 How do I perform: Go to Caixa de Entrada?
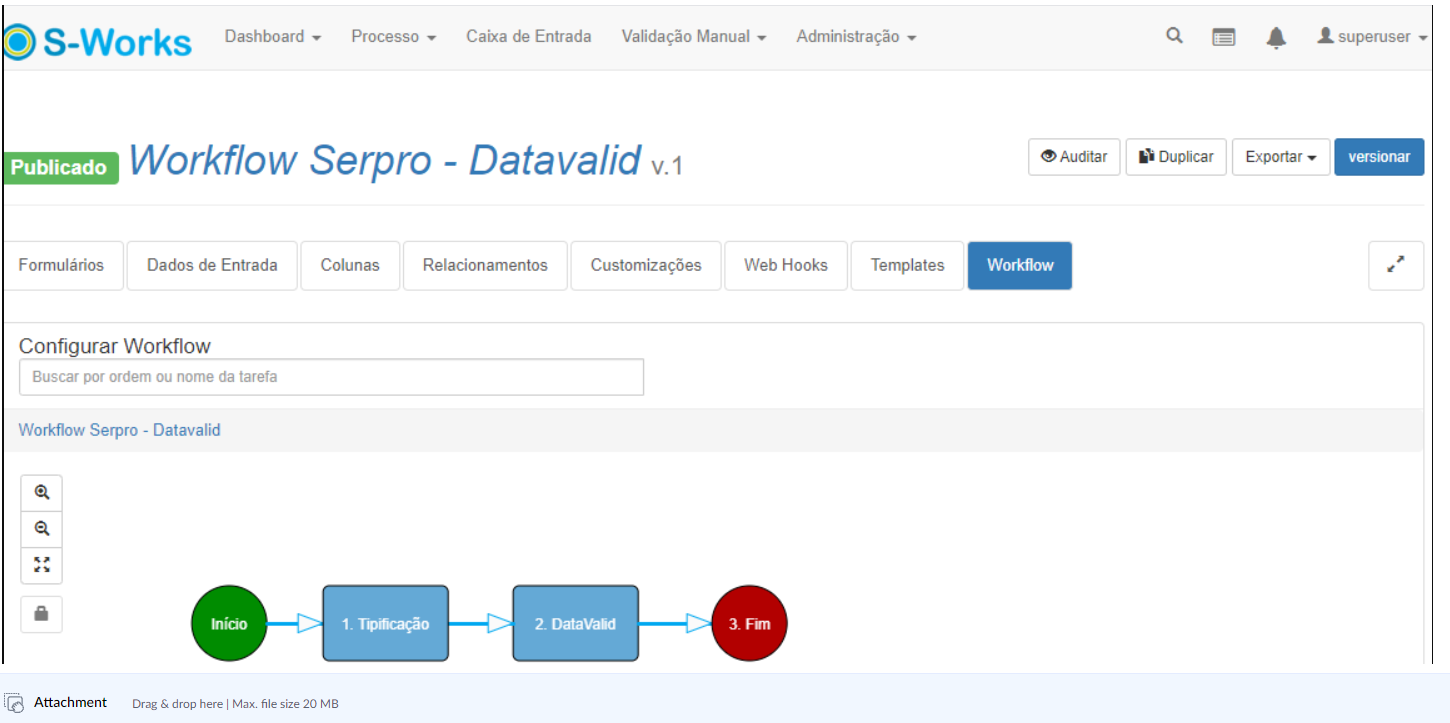tap(529, 37)
